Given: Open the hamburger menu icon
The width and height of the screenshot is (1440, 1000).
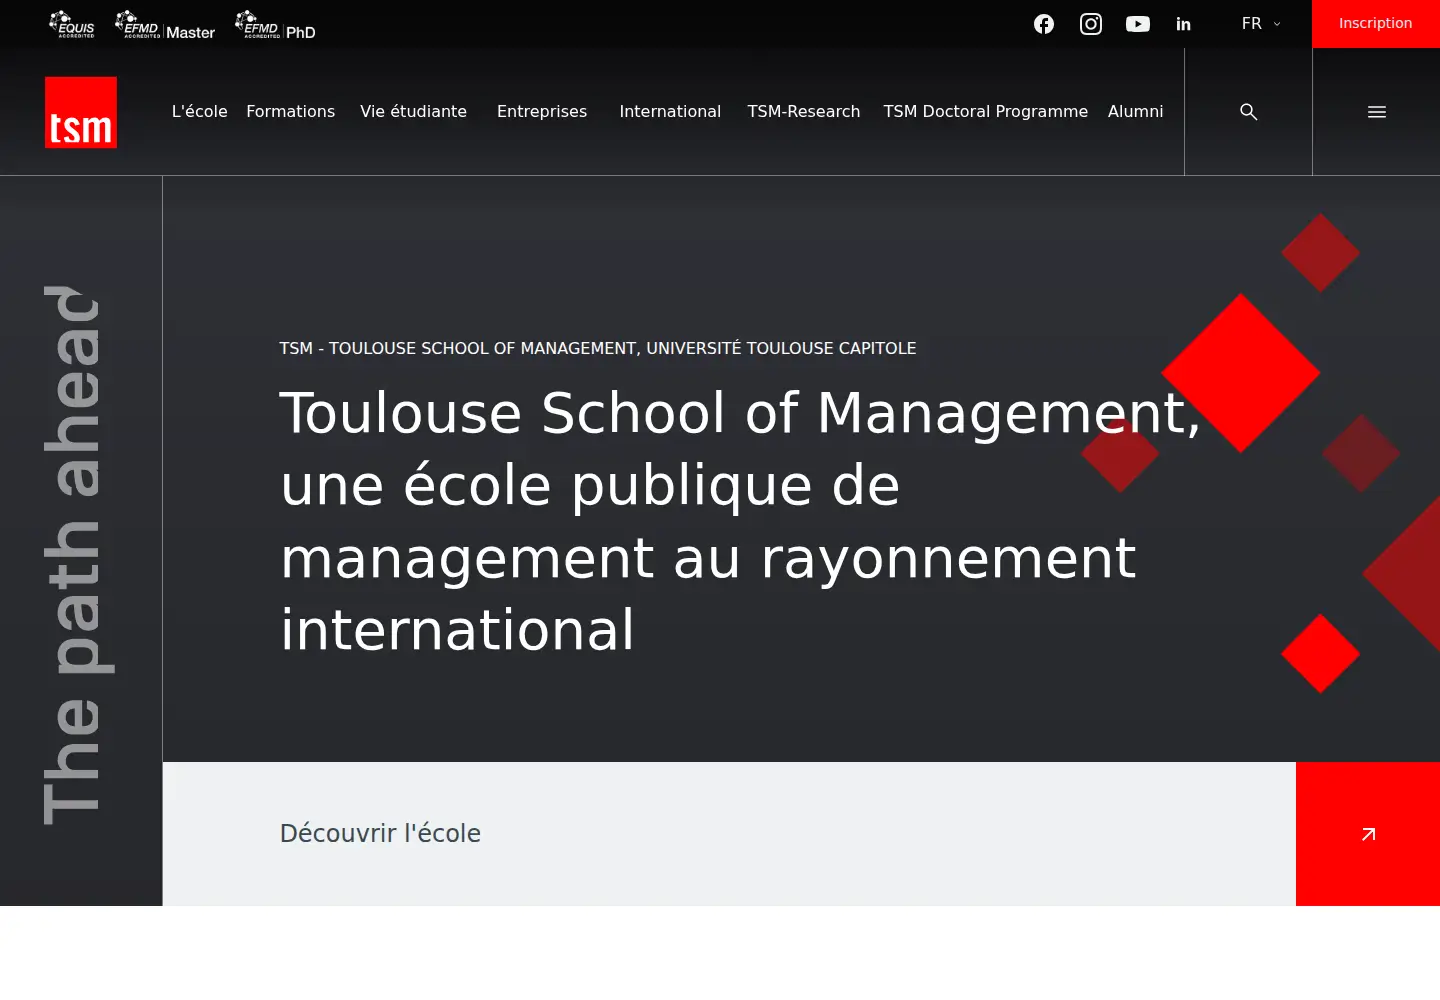Looking at the screenshot, I should pyautogui.click(x=1377, y=112).
